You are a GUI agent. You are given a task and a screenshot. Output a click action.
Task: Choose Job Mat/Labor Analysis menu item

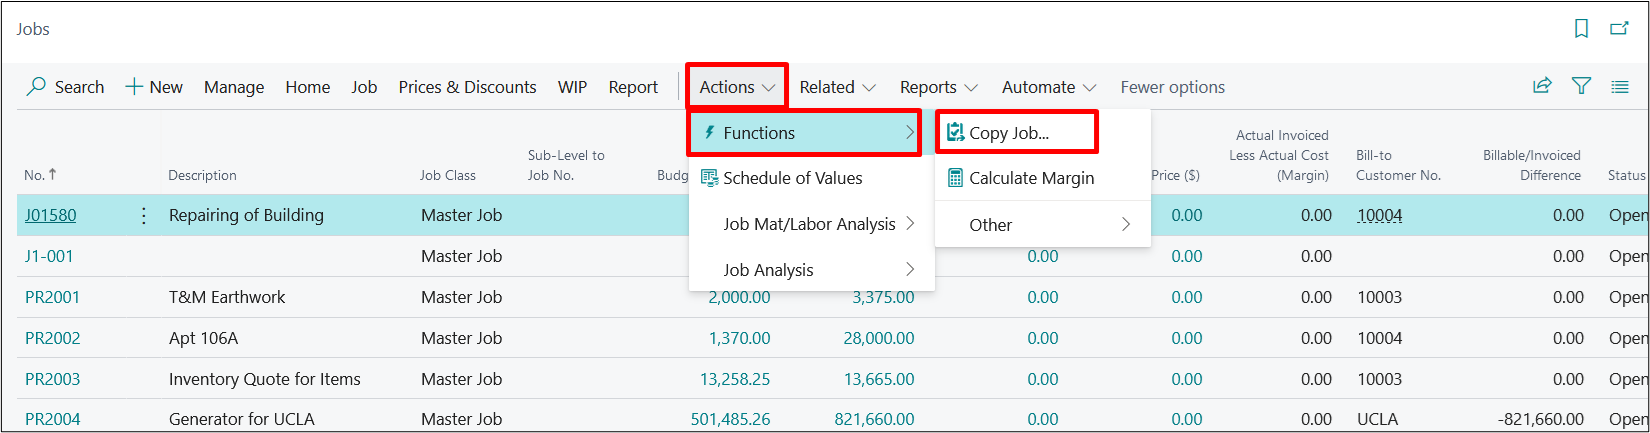(x=809, y=224)
